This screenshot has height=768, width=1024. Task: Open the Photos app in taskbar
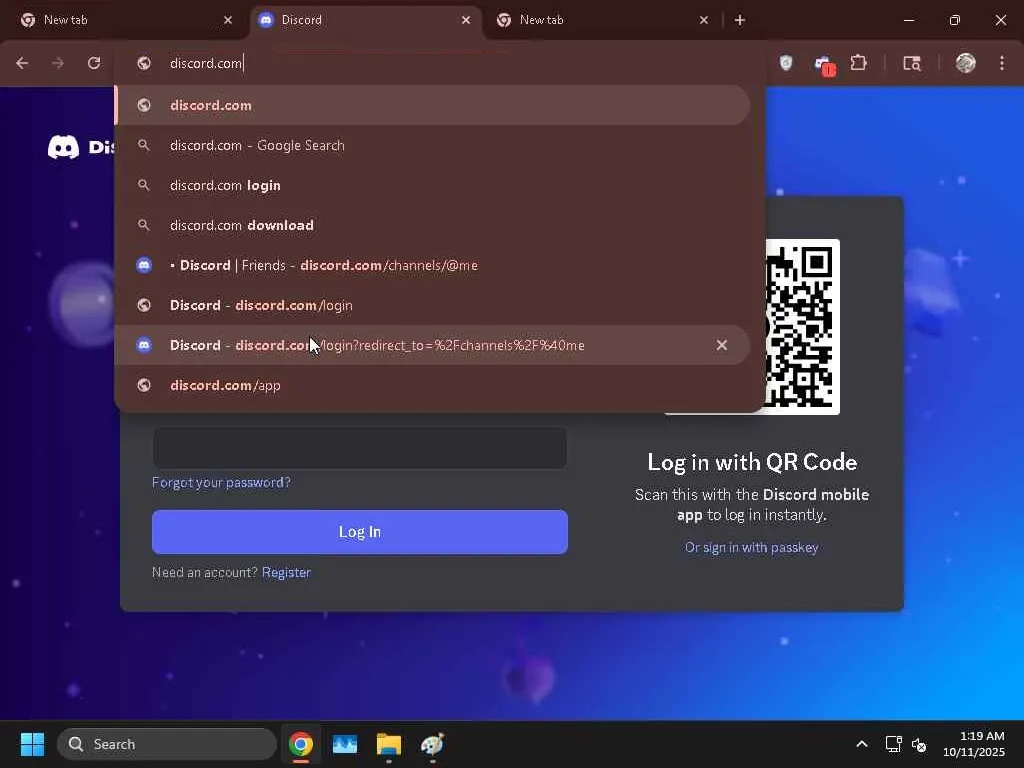coord(345,744)
